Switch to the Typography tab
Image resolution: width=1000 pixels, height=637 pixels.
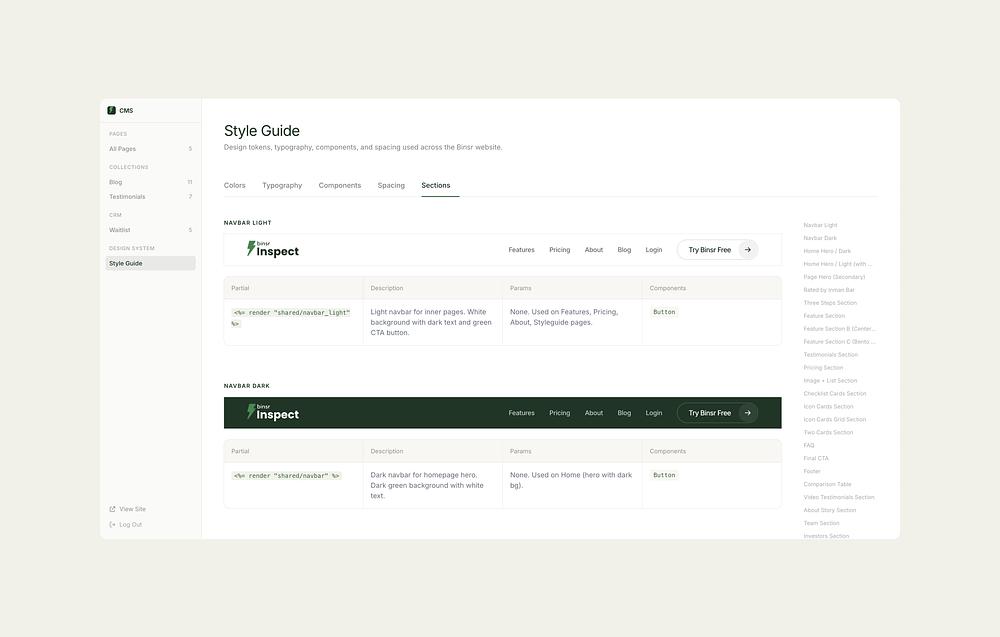pyautogui.click(x=282, y=186)
